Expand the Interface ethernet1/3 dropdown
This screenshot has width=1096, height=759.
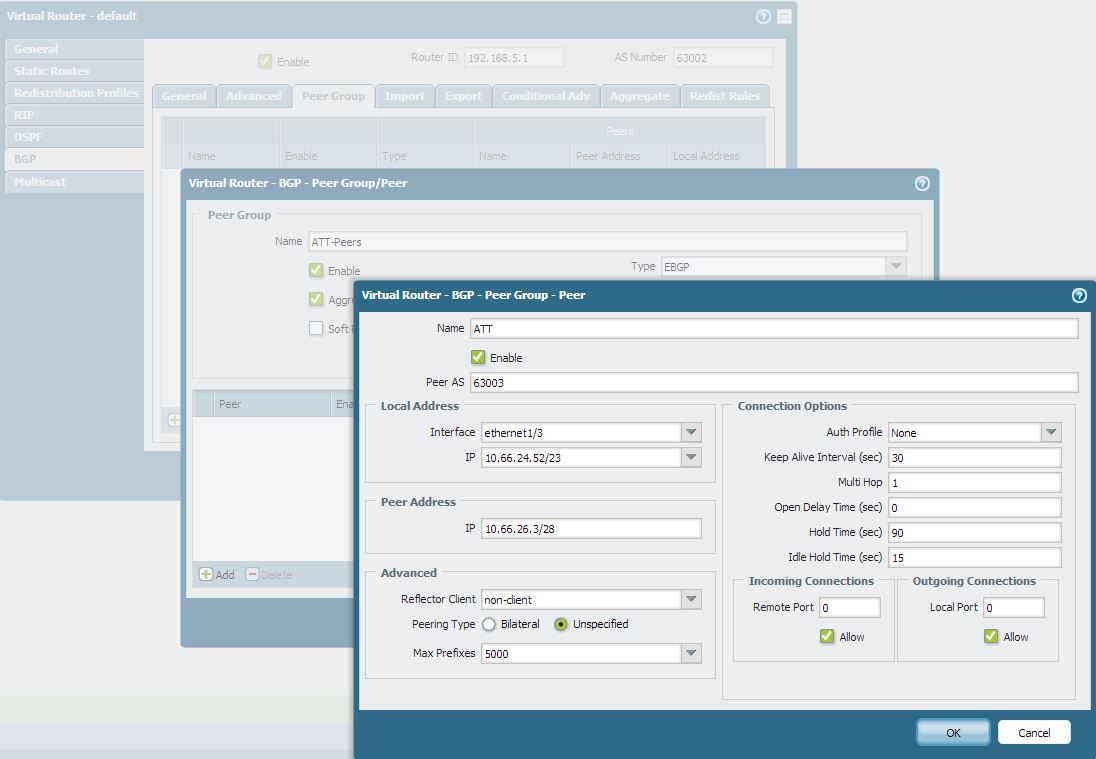[x=691, y=432]
